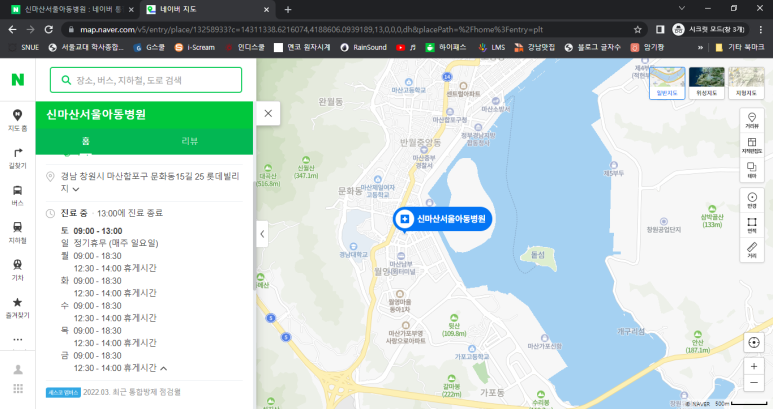The image size is (773, 409).
Task: Select 지형지도 terrain map thumbnail
Action: click(x=746, y=83)
